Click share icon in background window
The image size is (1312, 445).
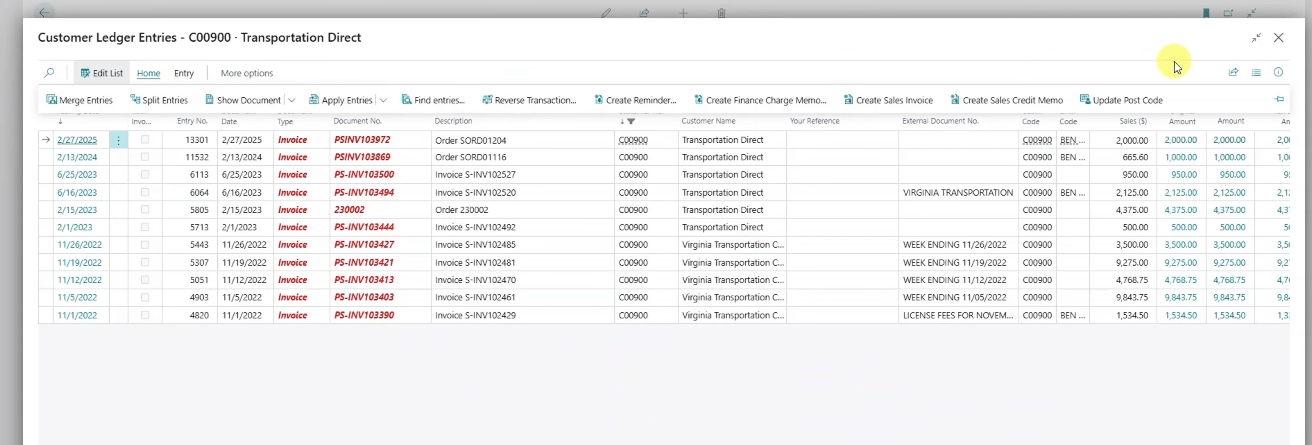pos(645,13)
